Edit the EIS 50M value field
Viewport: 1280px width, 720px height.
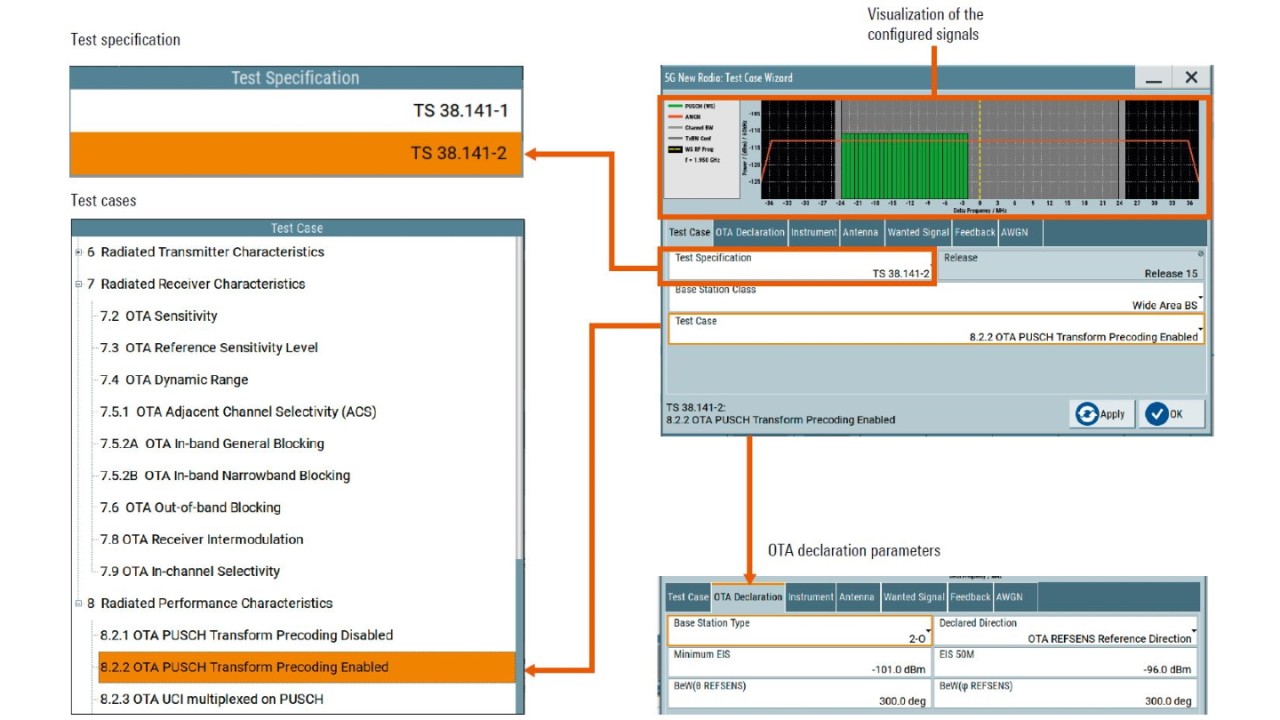[1066, 661]
